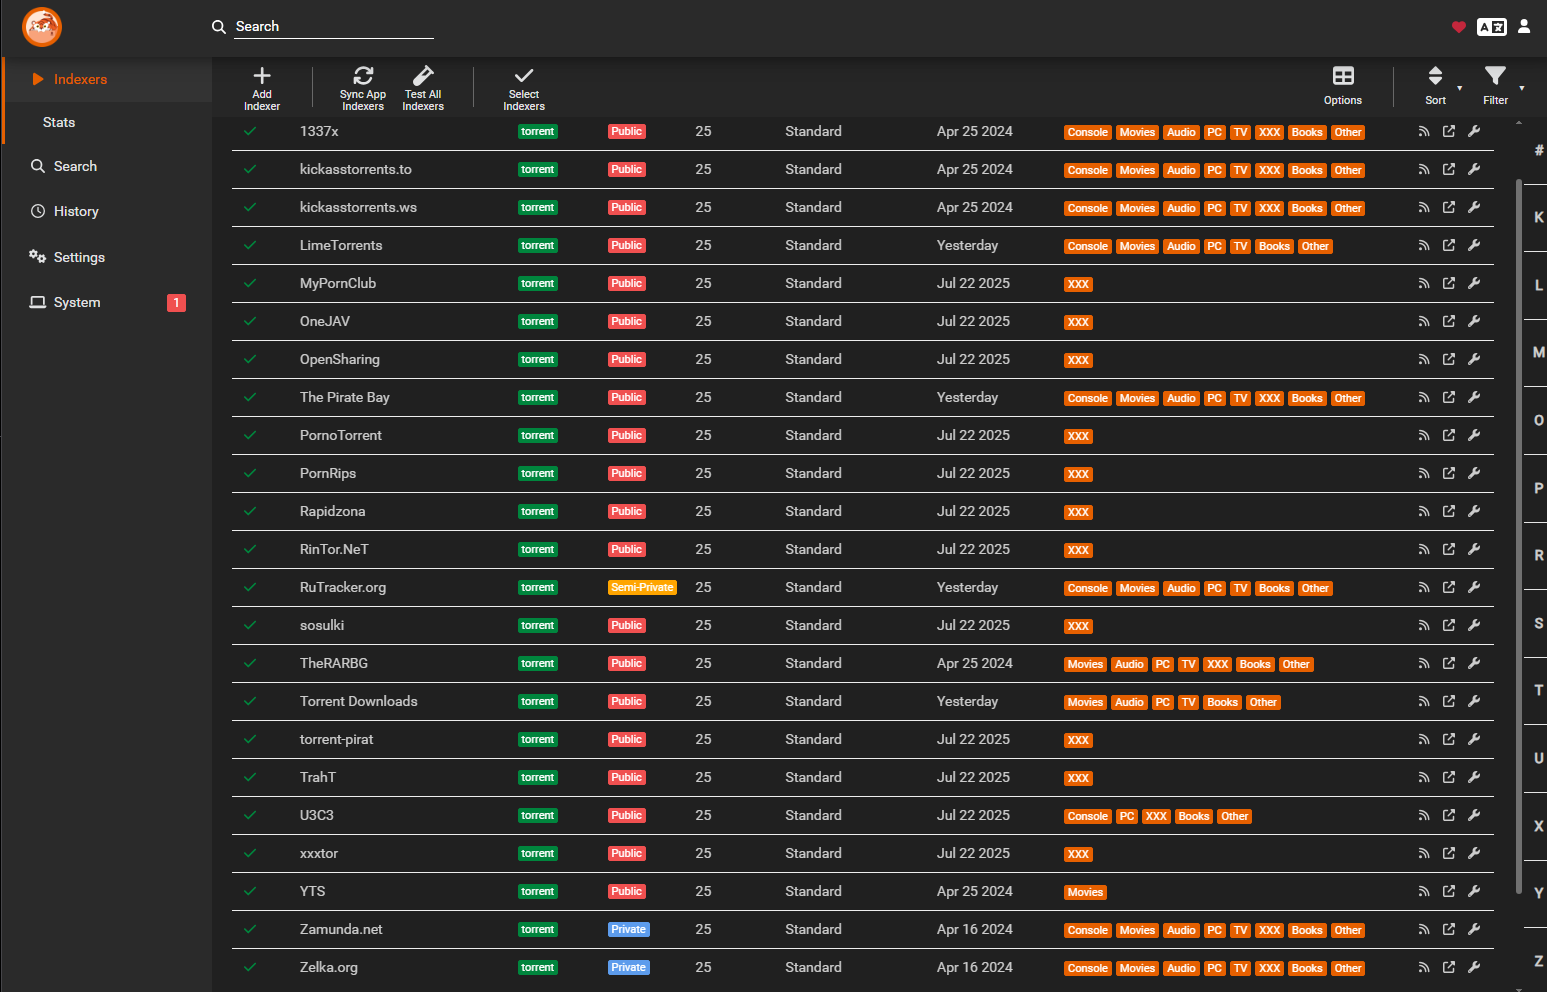Add a new indexer
1547x992 pixels.
pyautogui.click(x=262, y=88)
